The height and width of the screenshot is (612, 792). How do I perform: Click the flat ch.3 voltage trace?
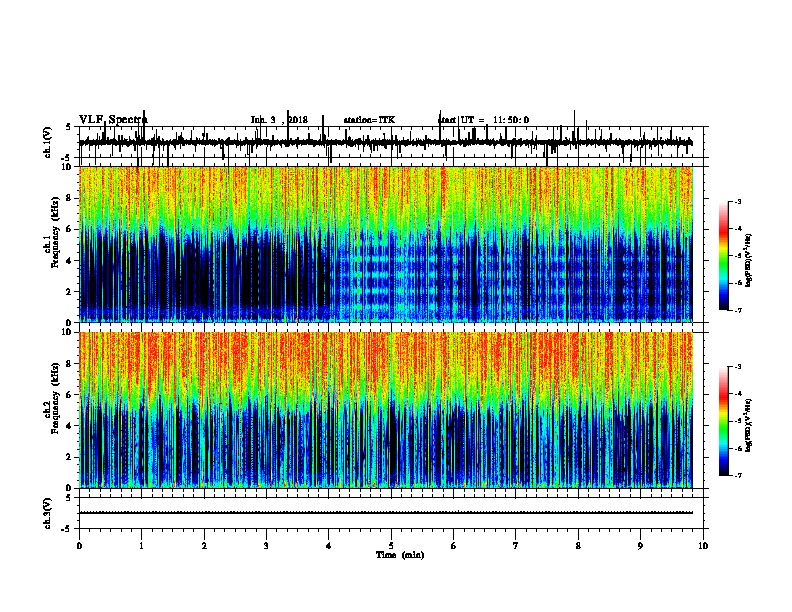385,513
